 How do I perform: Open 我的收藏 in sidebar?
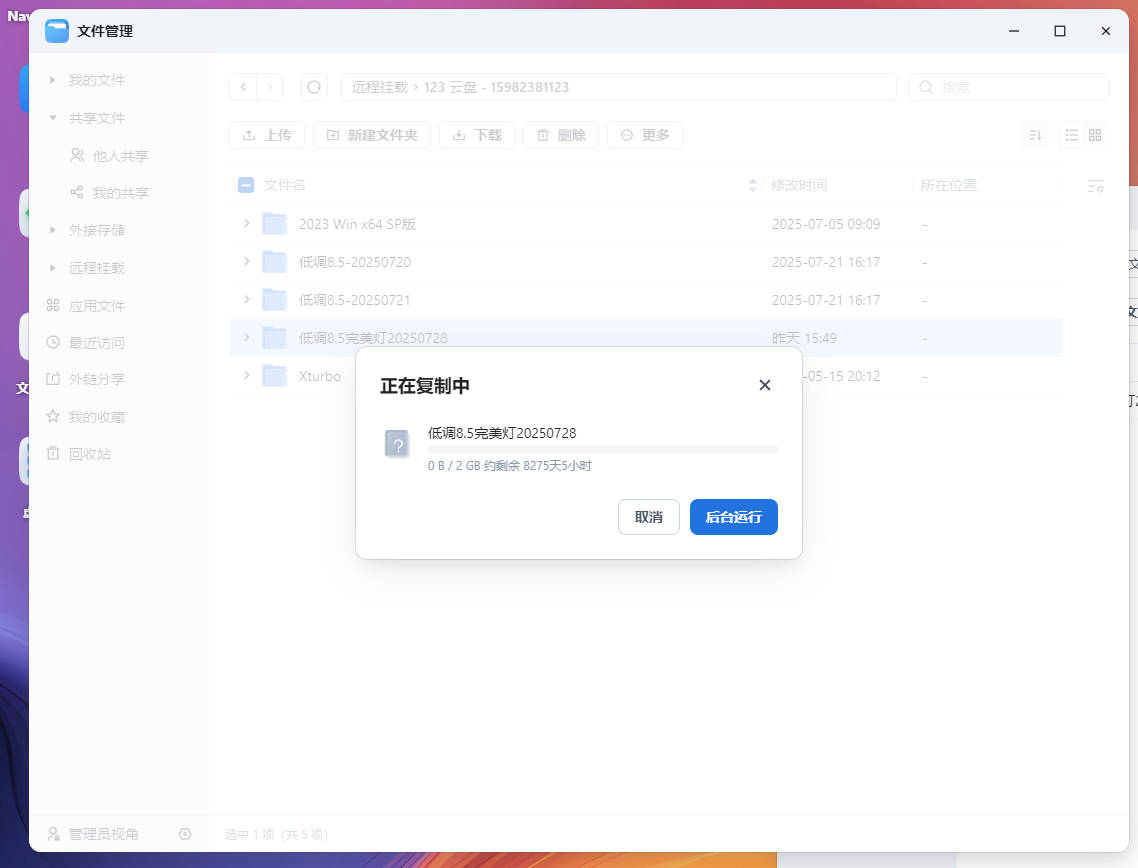click(97, 417)
